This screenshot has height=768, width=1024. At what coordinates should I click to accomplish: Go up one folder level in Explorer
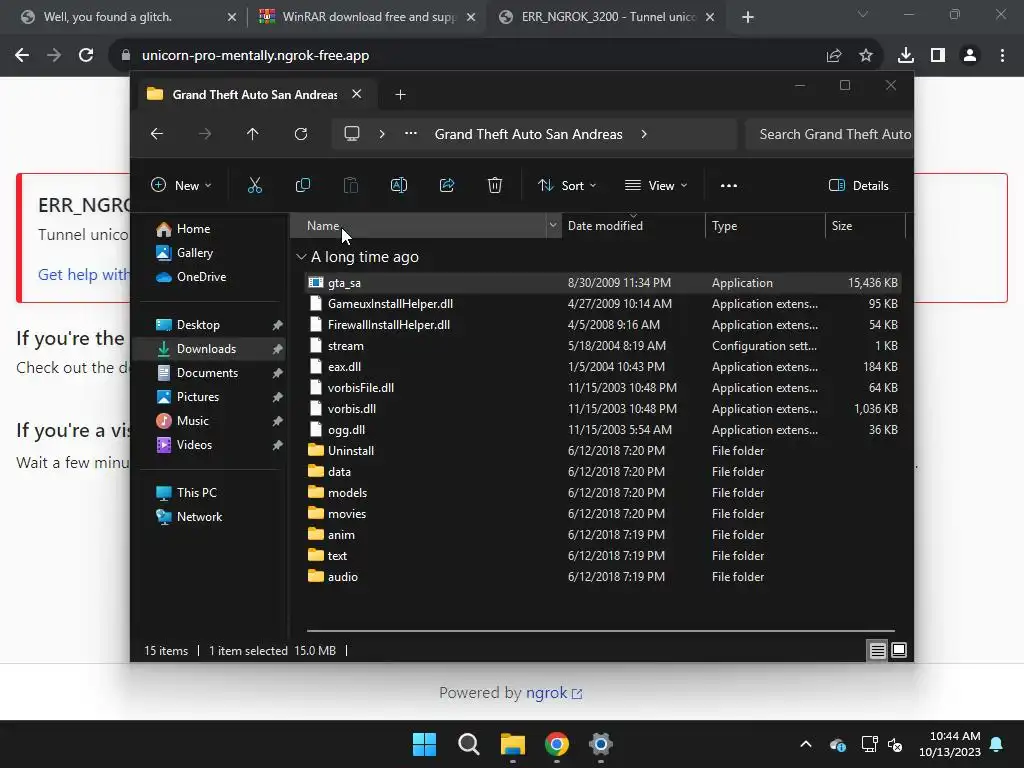pyautogui.click(x=253, y=134)
